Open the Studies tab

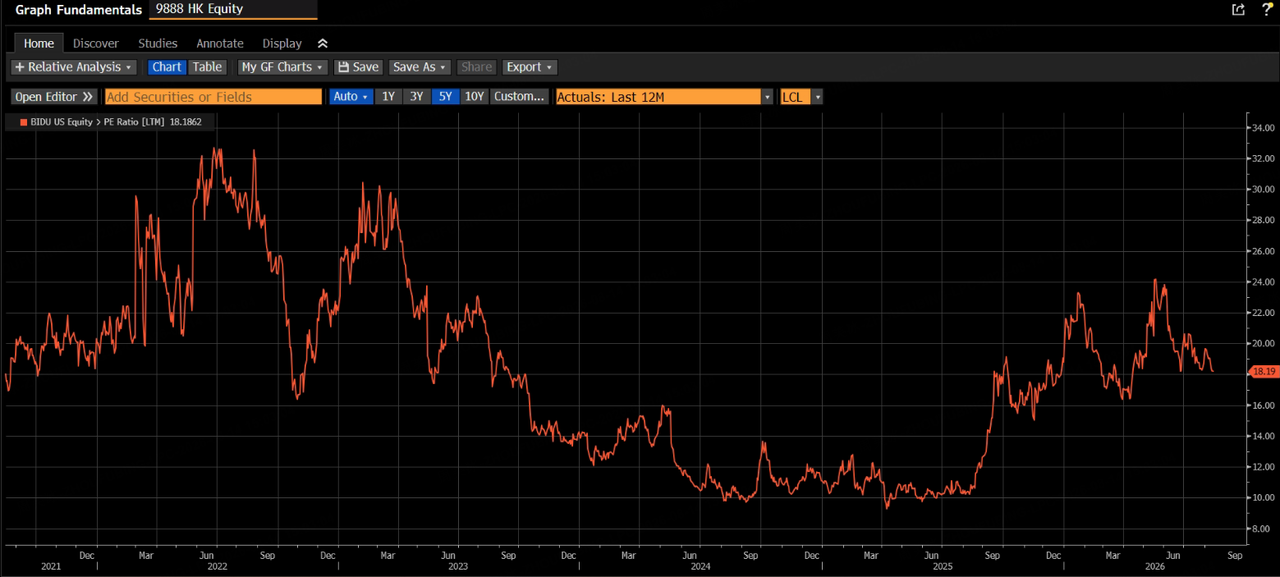pyautogui.click(x=158, y=43)
